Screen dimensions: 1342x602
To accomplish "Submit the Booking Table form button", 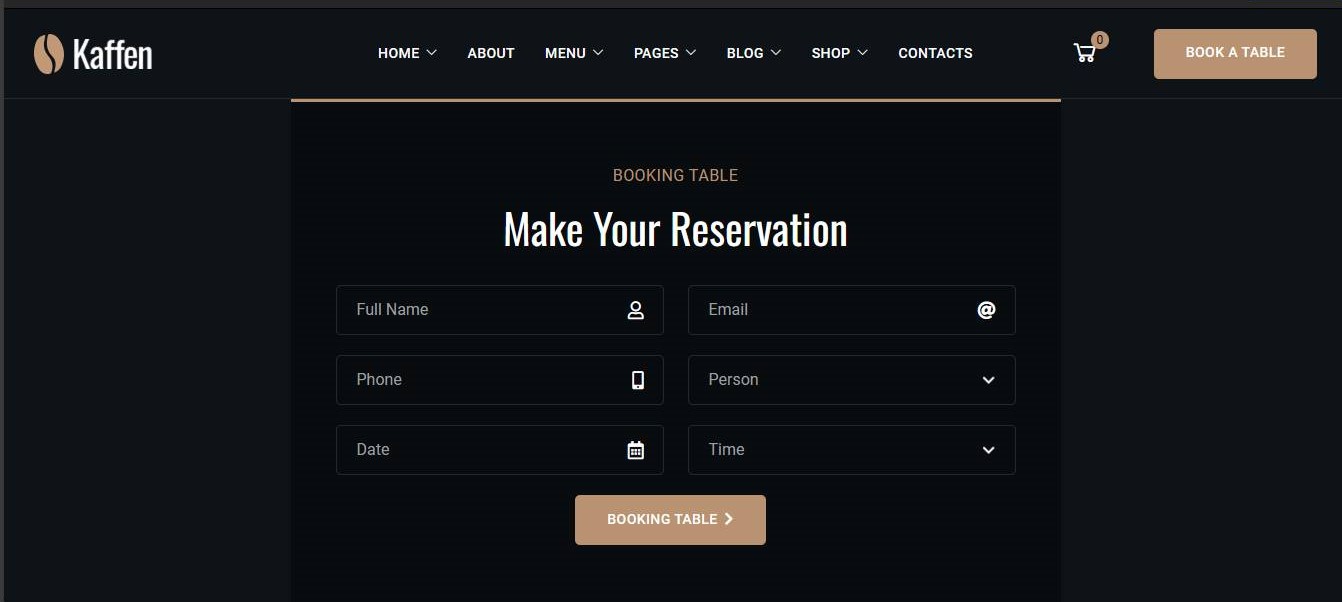I will (670, 520).
